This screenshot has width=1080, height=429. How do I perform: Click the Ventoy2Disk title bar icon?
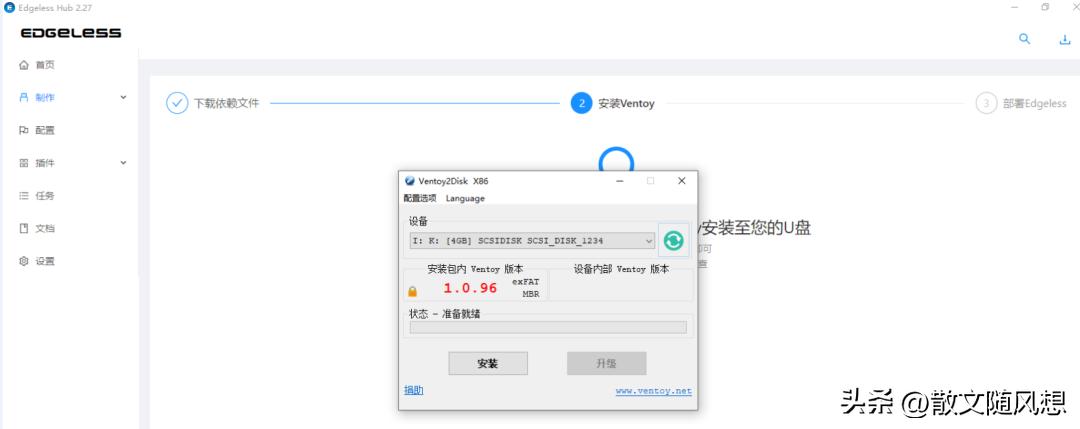click(410, 181)
